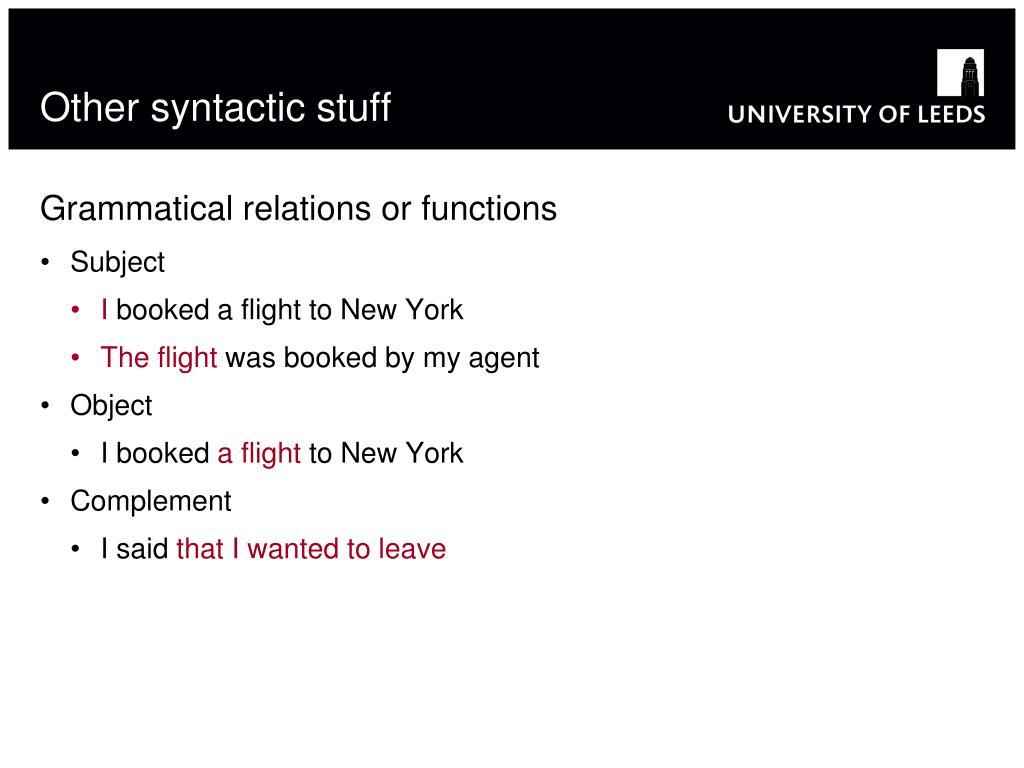Click the red clause that I wanted to leave
This screenshot has height=768, width=1024.
coord(311,549)
